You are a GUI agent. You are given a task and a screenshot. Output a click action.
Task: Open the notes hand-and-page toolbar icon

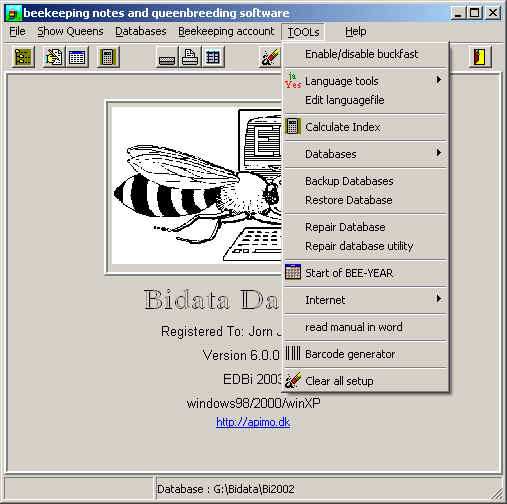click(54, 57)
